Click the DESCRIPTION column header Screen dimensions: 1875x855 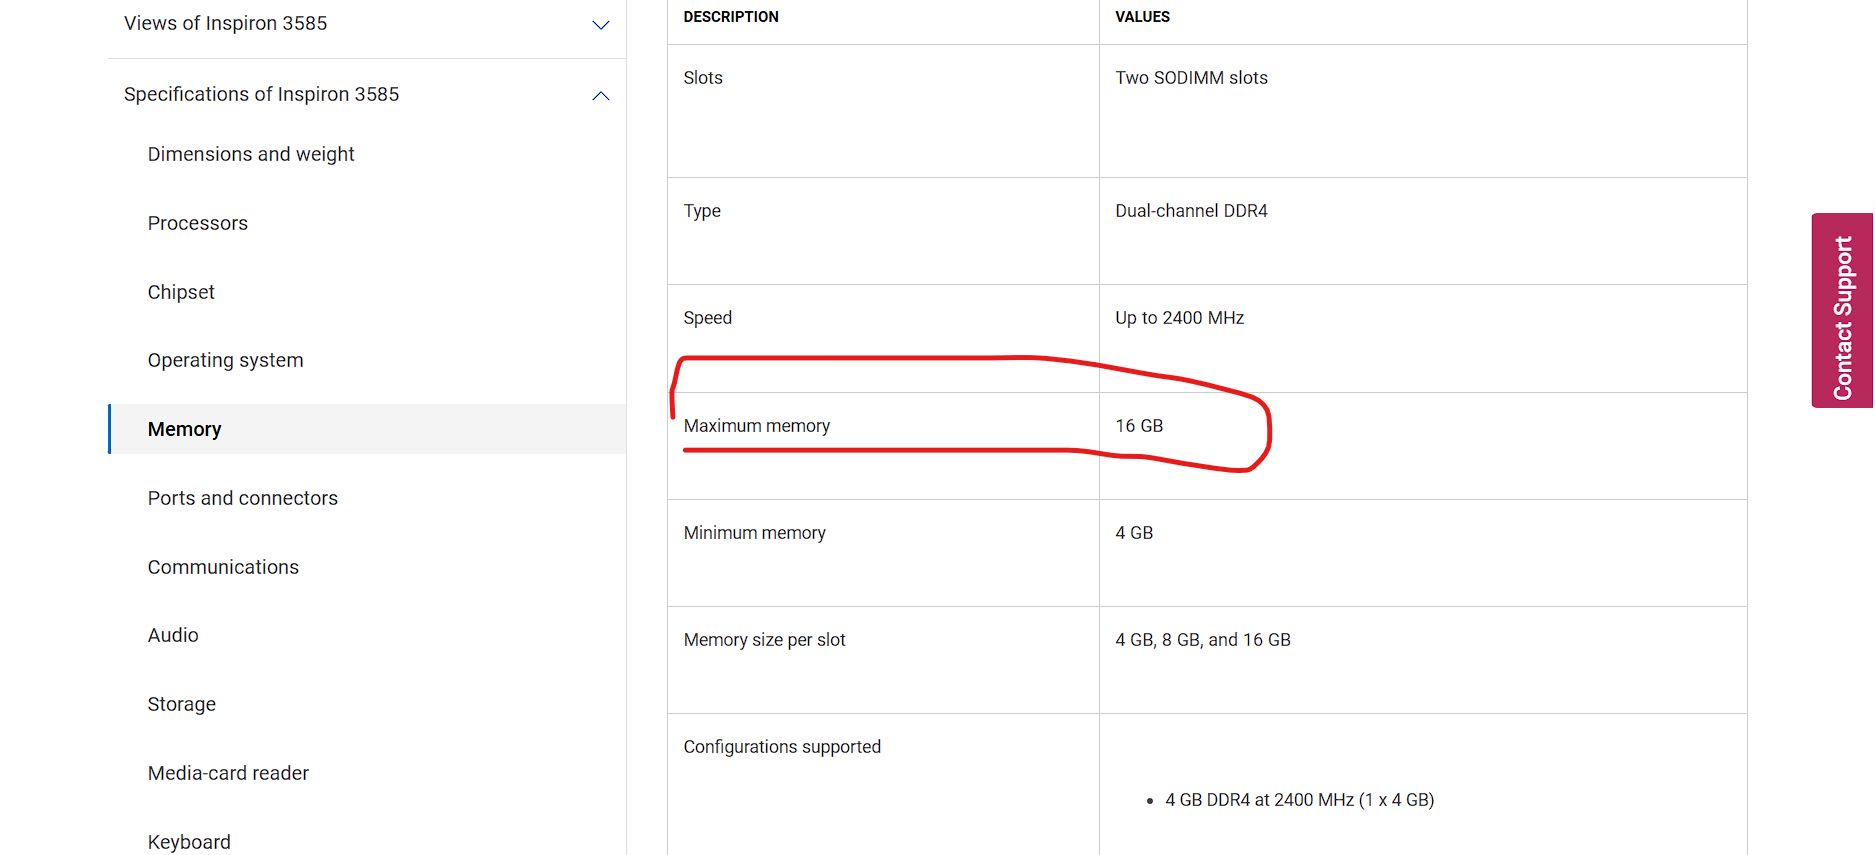coord(731,17)
